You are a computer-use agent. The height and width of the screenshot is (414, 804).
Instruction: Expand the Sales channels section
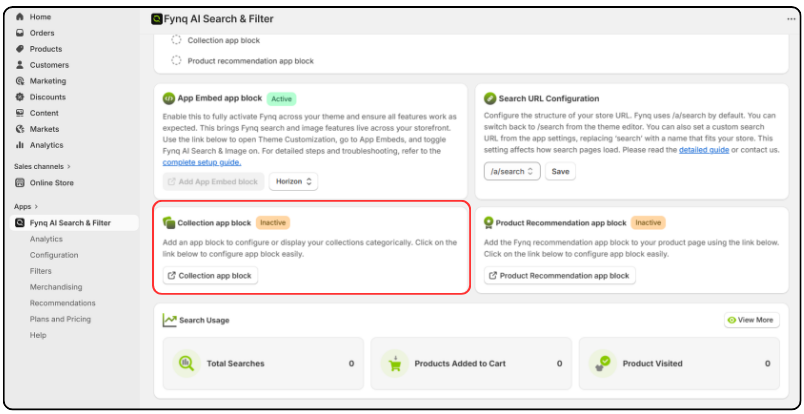pos(42,166)
